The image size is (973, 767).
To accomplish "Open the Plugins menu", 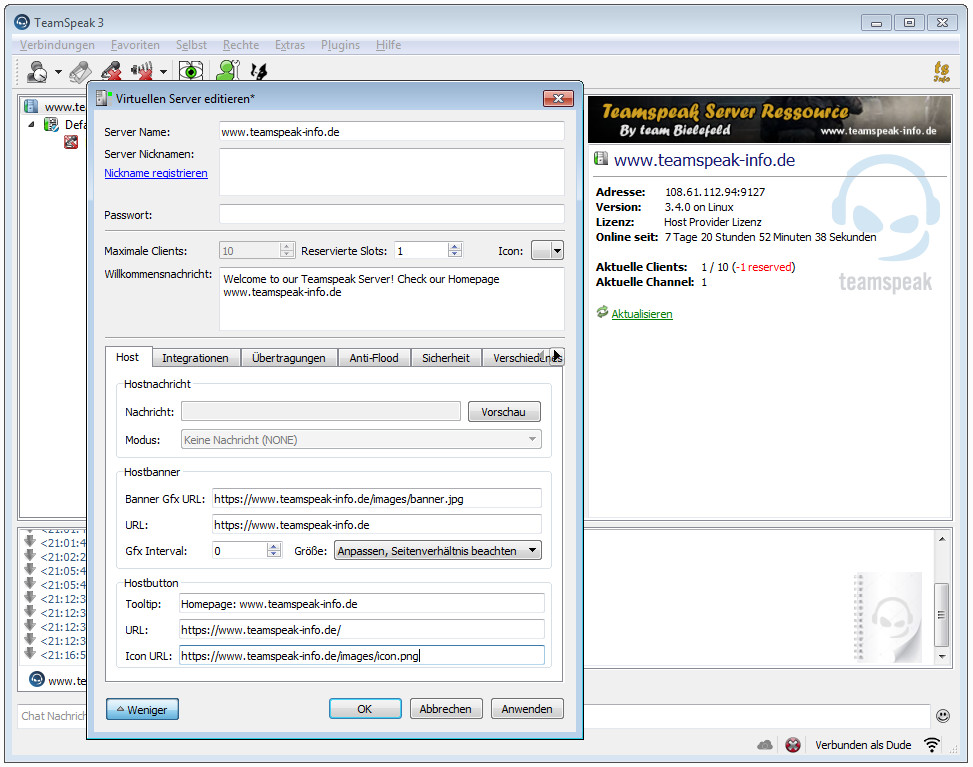I will coord(340,45).
